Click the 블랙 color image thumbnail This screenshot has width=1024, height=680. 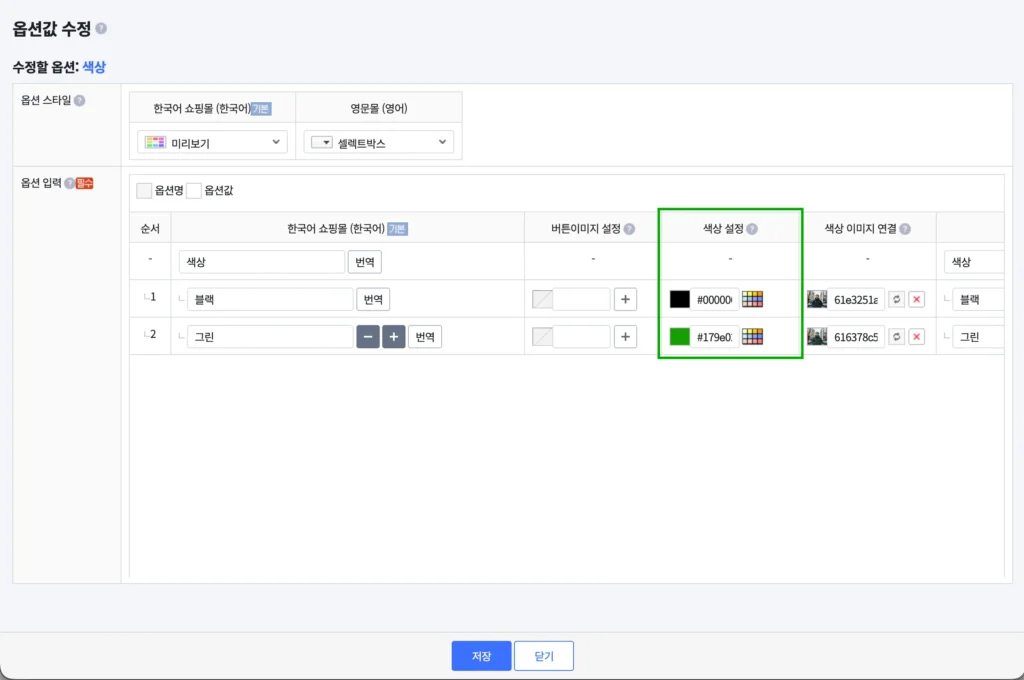(817, 299)
